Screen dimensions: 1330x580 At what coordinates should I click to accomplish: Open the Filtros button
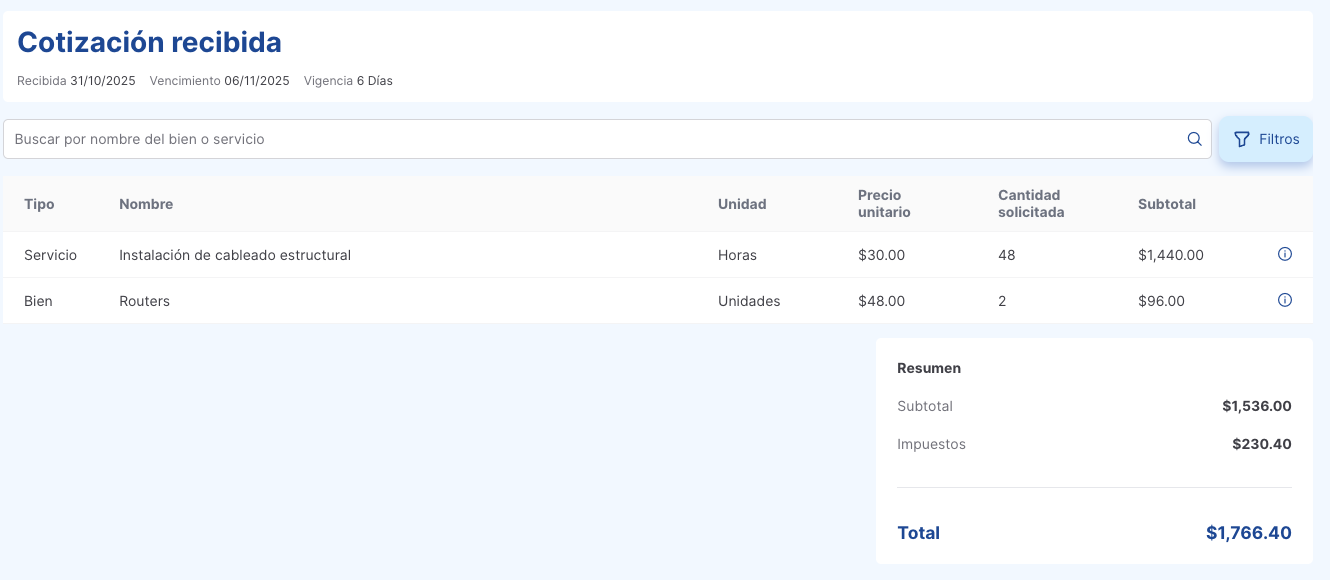tap(1266, 139)
